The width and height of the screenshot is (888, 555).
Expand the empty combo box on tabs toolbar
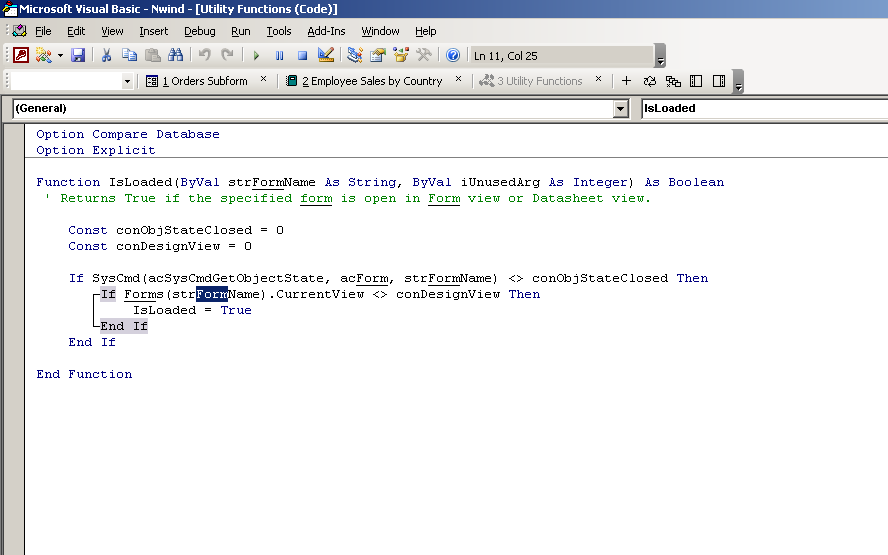click(x=127, y=82)
